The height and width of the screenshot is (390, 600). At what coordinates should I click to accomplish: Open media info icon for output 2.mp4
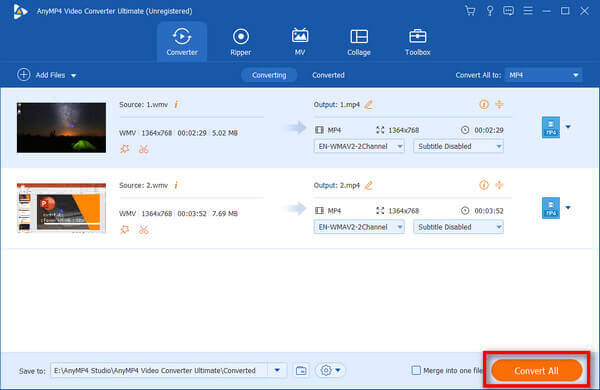pyautogui.click(x=484, y=185)
